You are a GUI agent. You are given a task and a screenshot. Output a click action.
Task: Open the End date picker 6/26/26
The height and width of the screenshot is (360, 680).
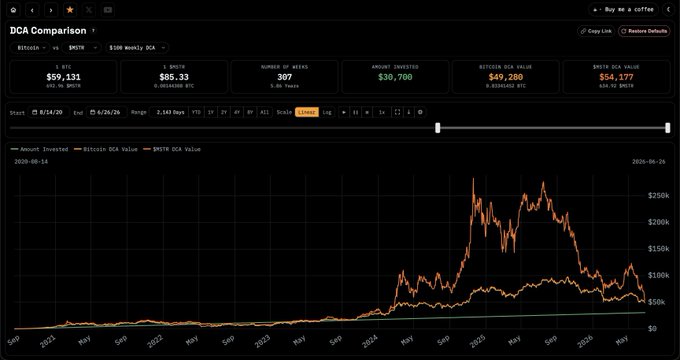[x=107, y=112]
